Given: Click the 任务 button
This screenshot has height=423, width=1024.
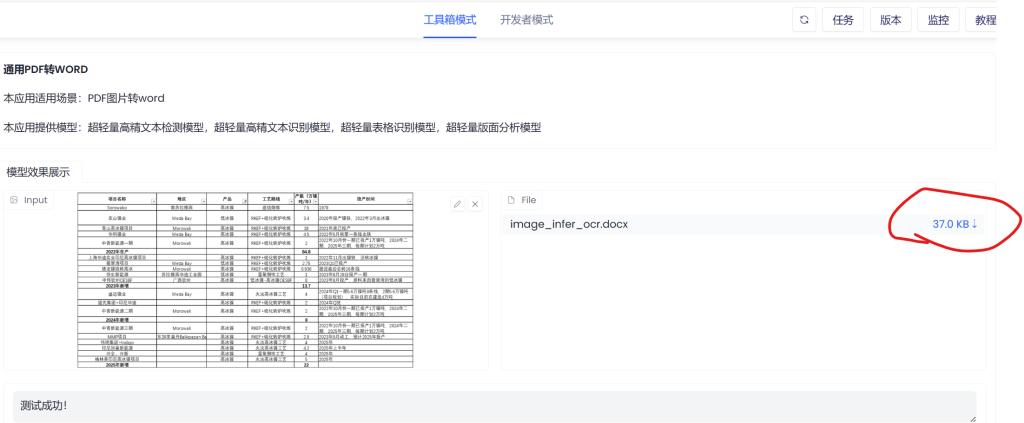Looking at the screenshot, I should pyautogui.click(x=842, y=20).
